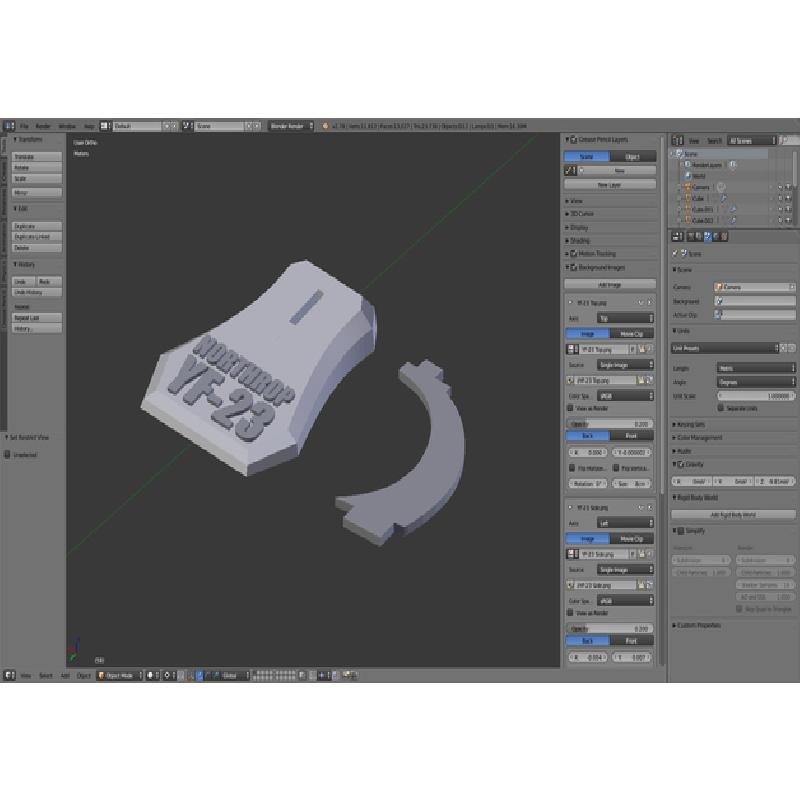Image resolution: width=800 pixels, height=800 pixels.
Task: Open the Window menu
Action: (x=67, y=126)
